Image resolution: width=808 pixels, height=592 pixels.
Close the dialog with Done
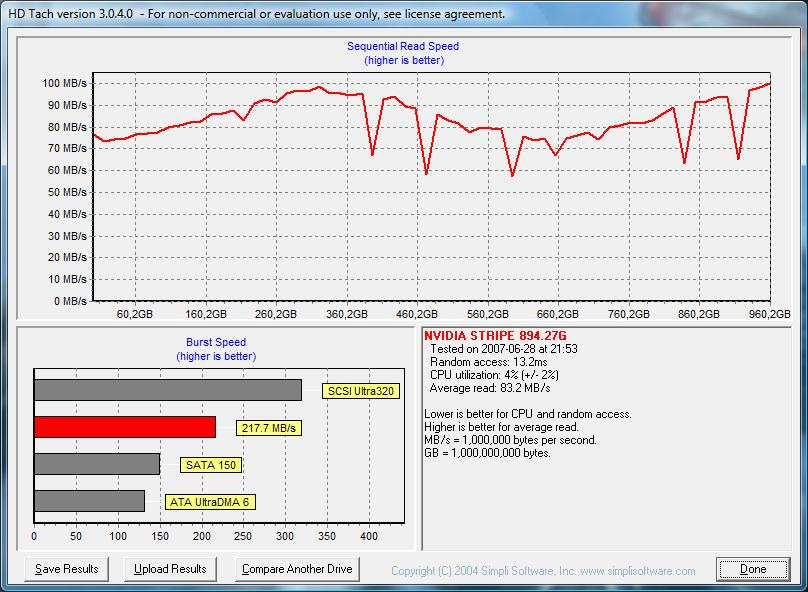coord(753,569)
